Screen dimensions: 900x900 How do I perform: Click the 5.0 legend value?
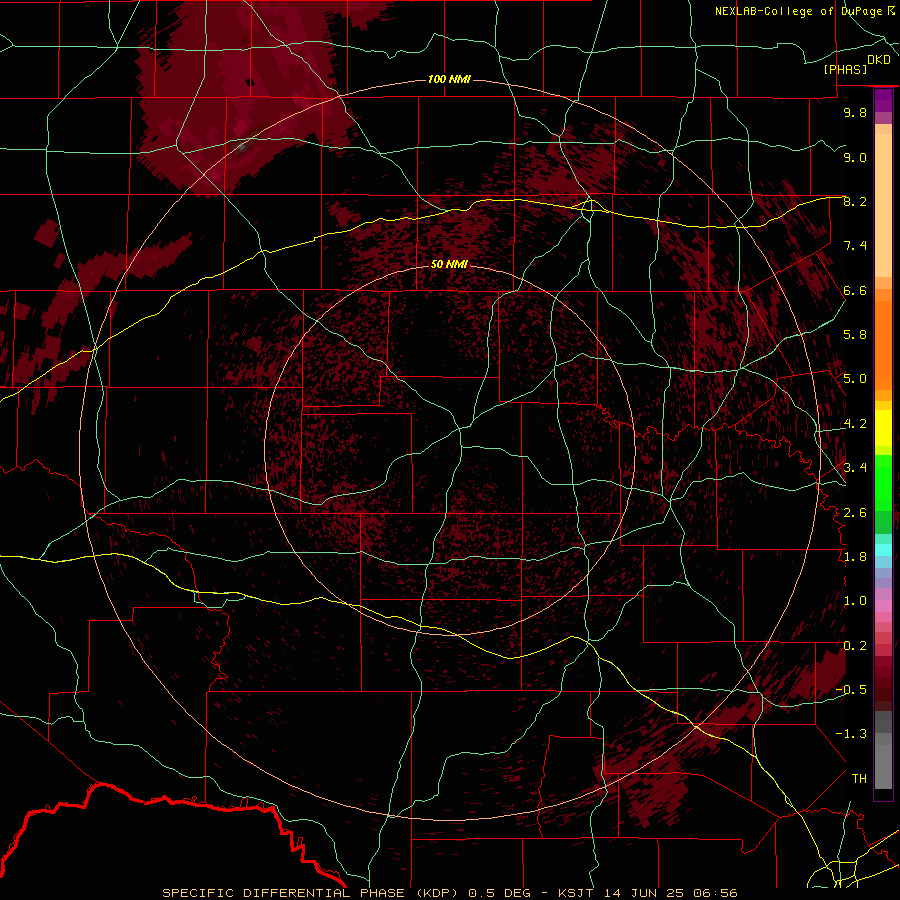855,379
